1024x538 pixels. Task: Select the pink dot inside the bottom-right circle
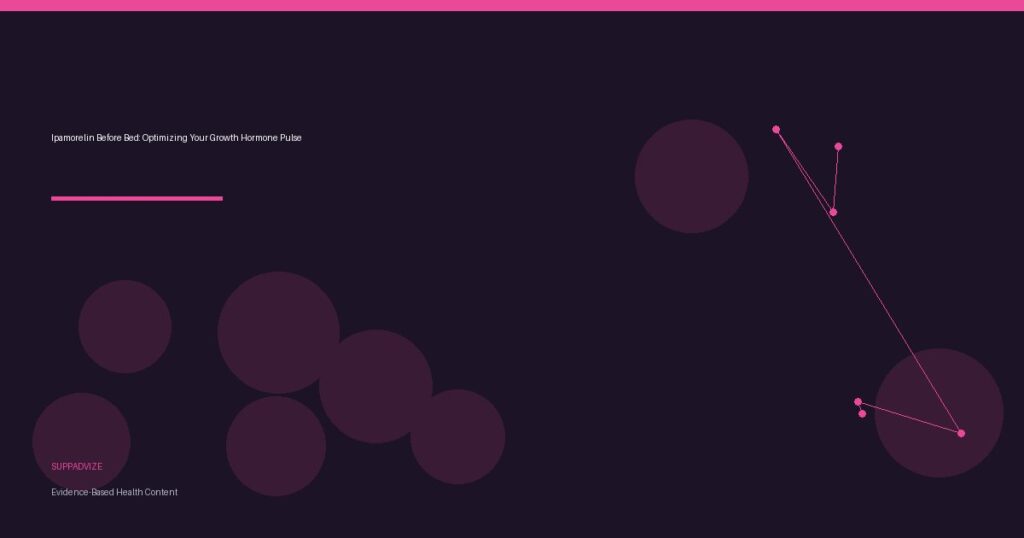pos(961,433)
